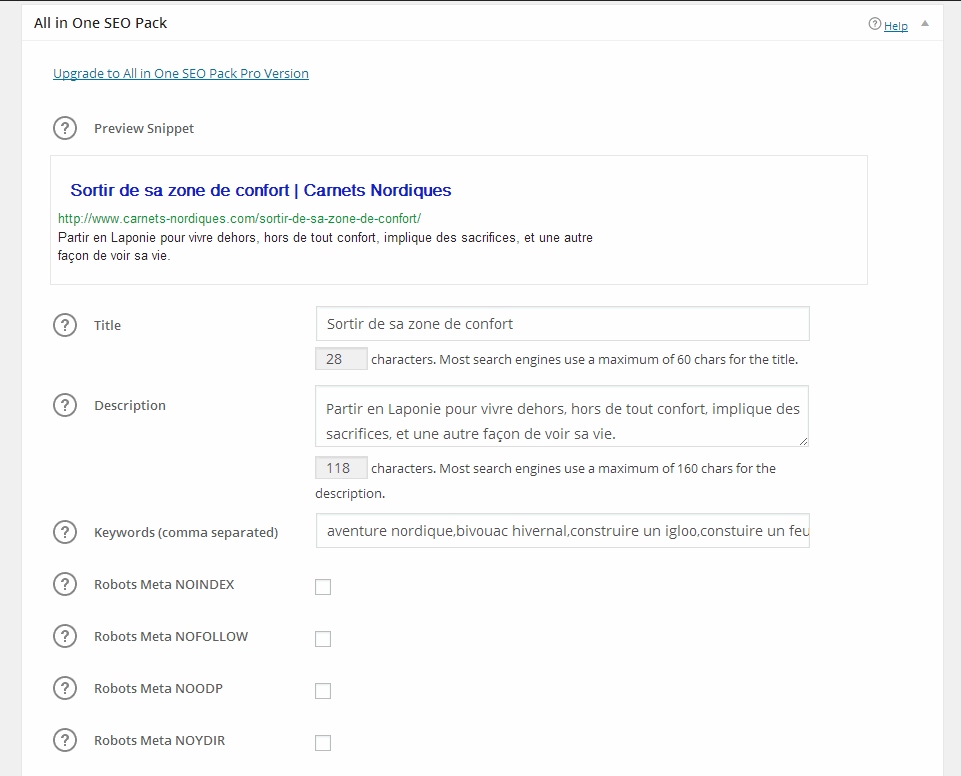Click the Robots Meta NOYDIR label

click(159, 741)
